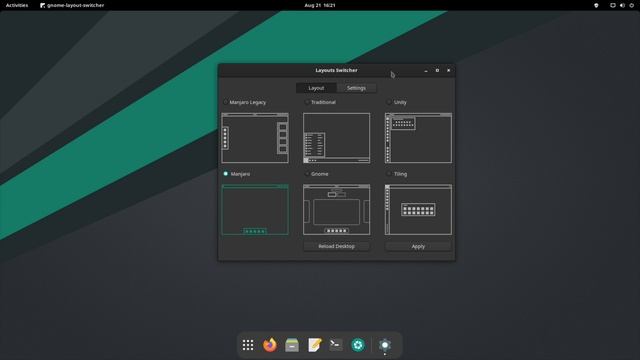Click the shield indicator in top bar
This screenshot has height=360, width=640.
click(596, 5)
